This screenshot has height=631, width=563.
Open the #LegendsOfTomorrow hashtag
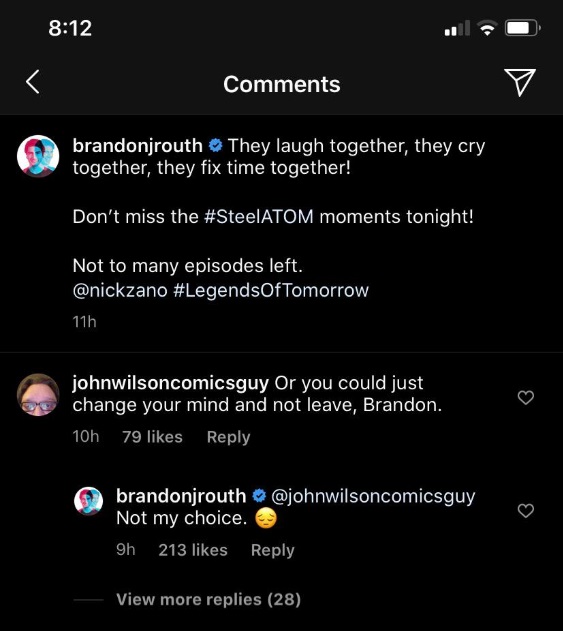coord(271,290)
